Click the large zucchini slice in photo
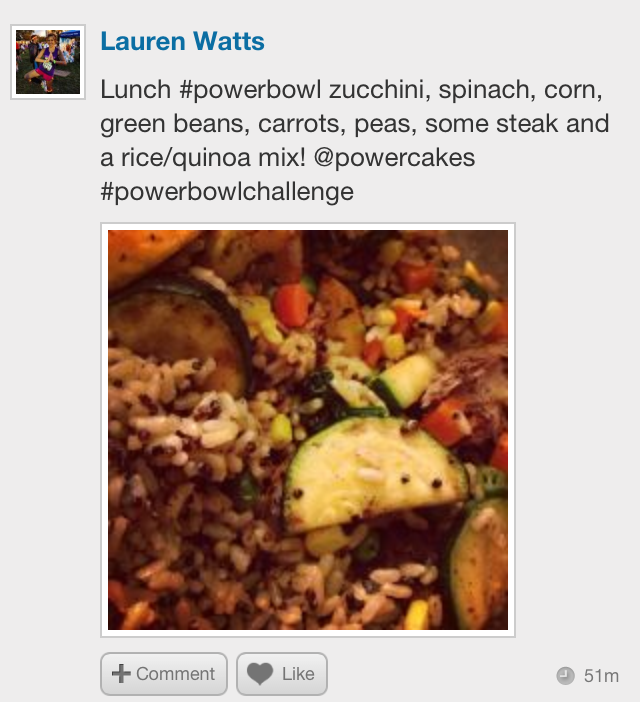Screen dimensions: 640x702 coord(374,475)
